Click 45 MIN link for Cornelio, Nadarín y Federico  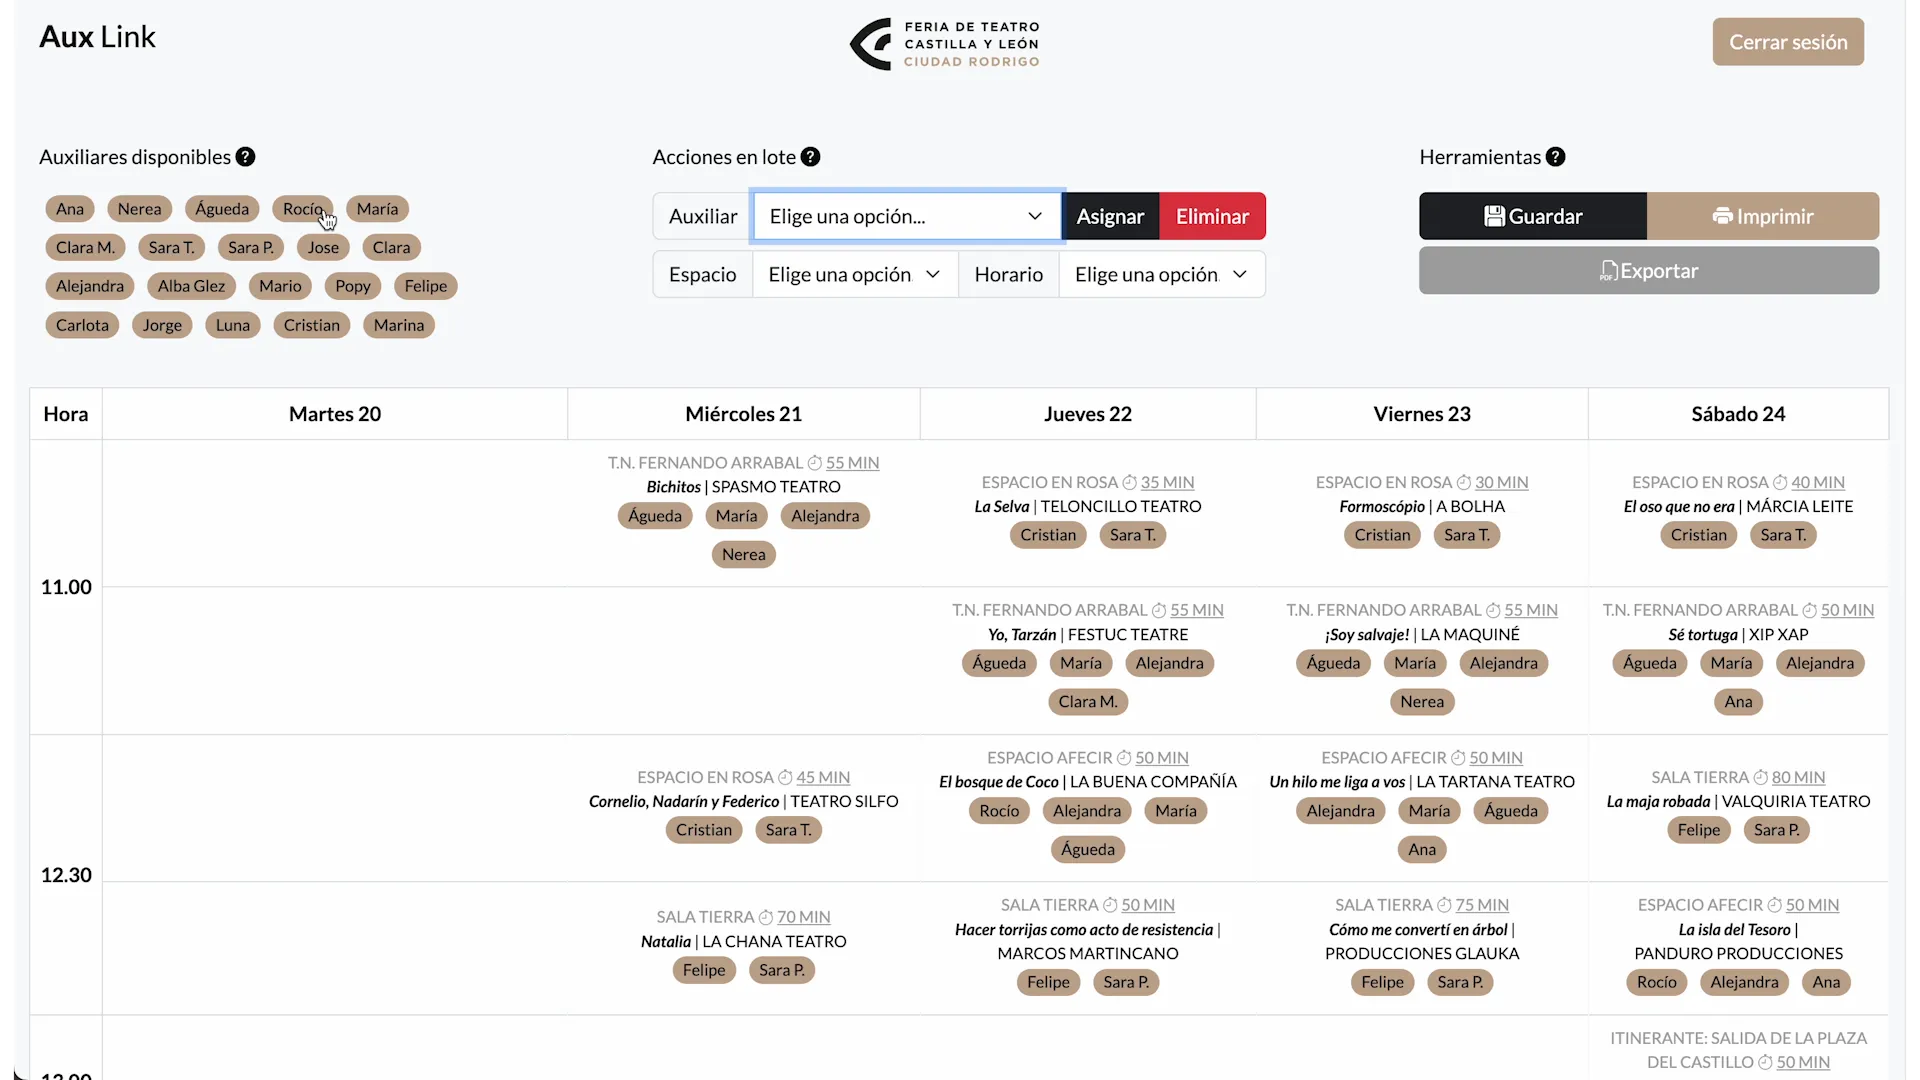pyautogui.click(x=823, y=777)
